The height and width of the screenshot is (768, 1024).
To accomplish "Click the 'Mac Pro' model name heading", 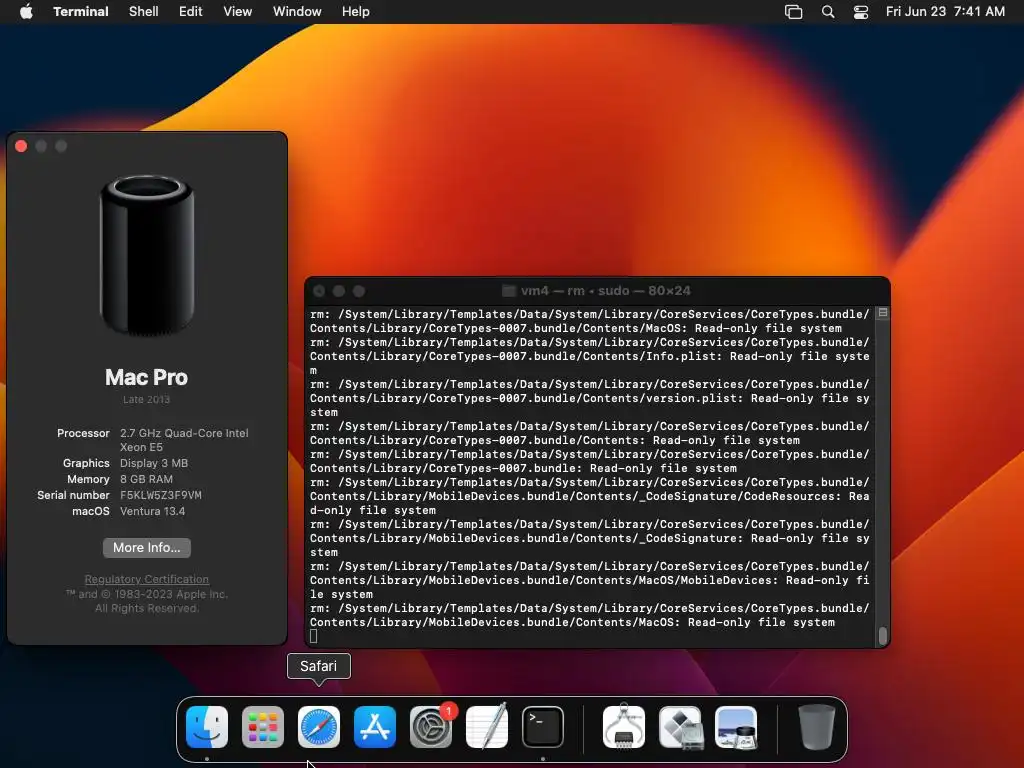I will (x=146, y=377).
